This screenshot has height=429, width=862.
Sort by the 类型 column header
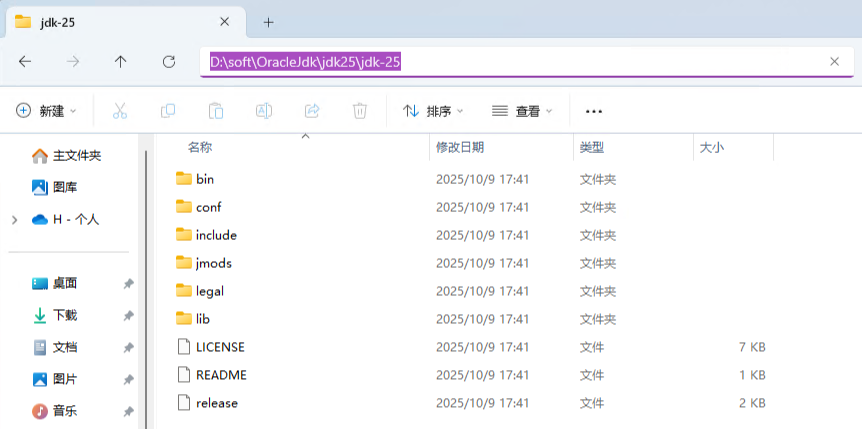[x=592, y=147]
